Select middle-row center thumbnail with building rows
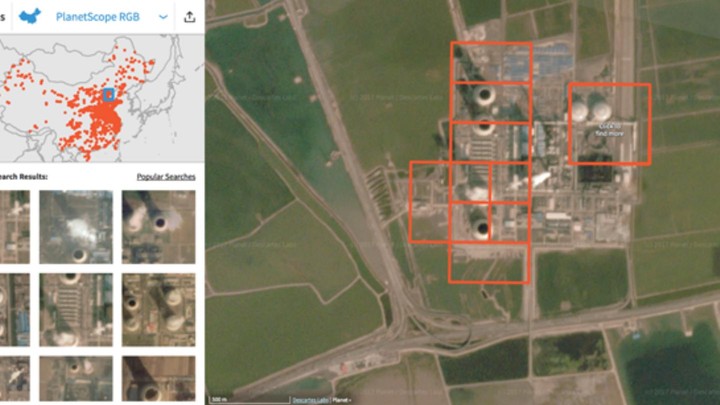Screen dimensions: 720x405 click(76, 310)
